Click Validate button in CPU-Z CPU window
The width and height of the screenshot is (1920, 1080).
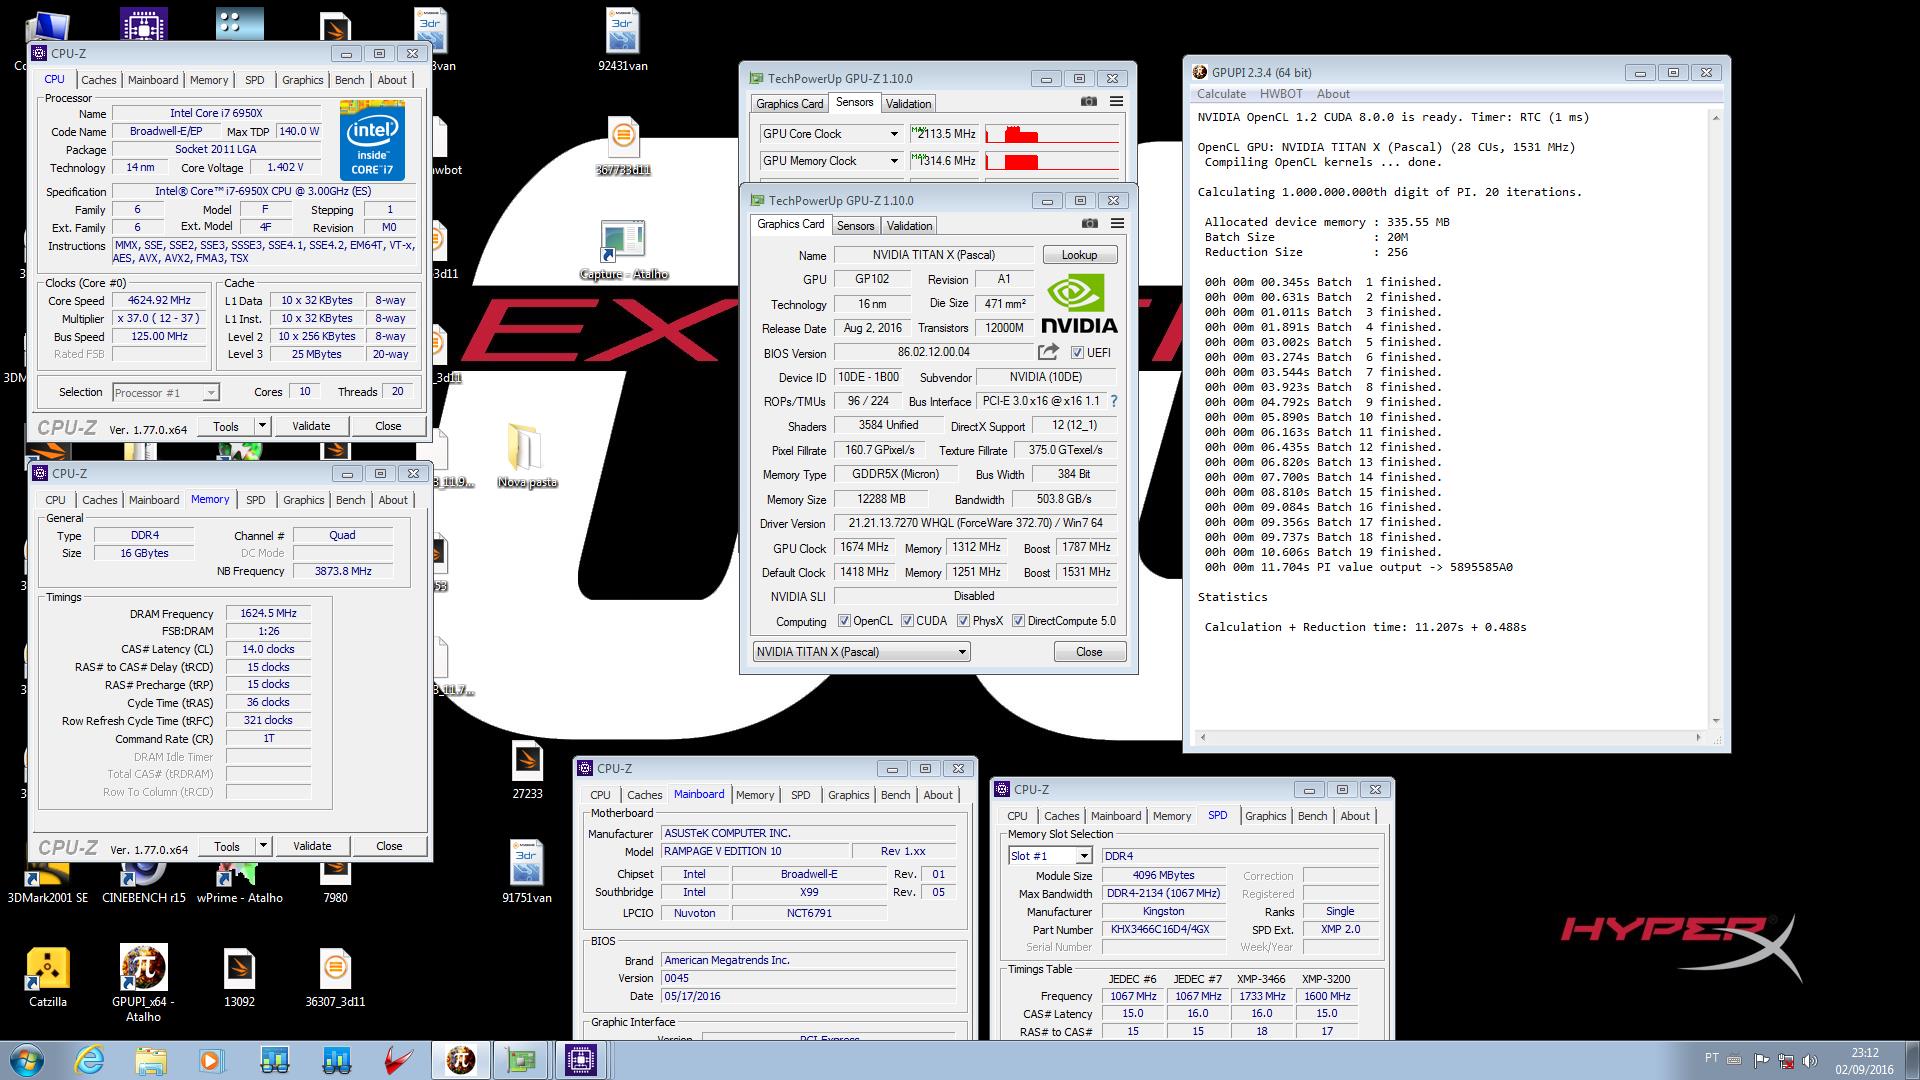(x=311, y=426)
